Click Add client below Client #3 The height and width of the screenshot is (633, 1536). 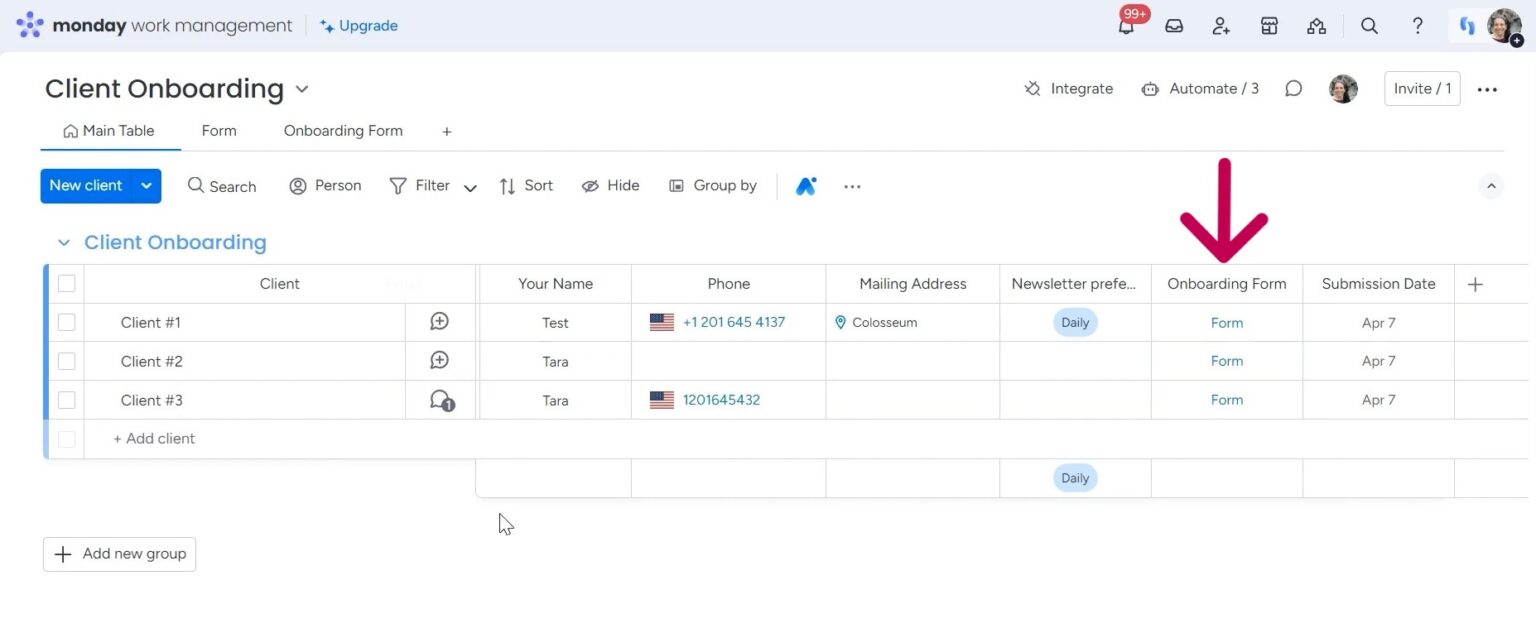[x=153, y=438]
